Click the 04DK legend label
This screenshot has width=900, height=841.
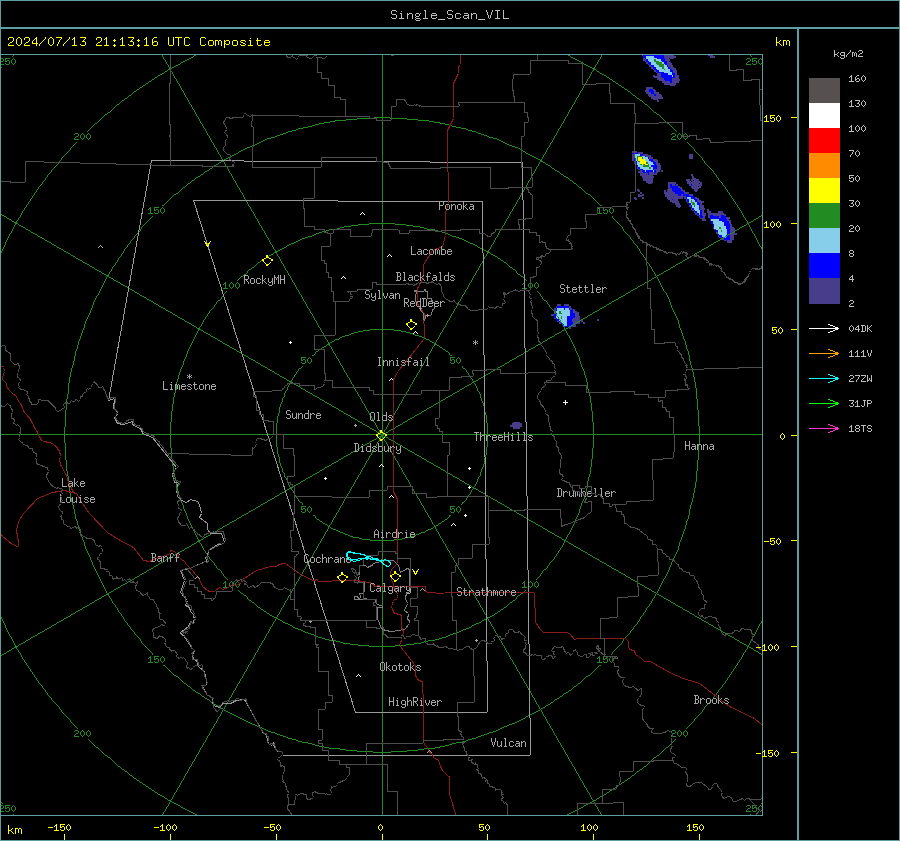pos(860,329)
